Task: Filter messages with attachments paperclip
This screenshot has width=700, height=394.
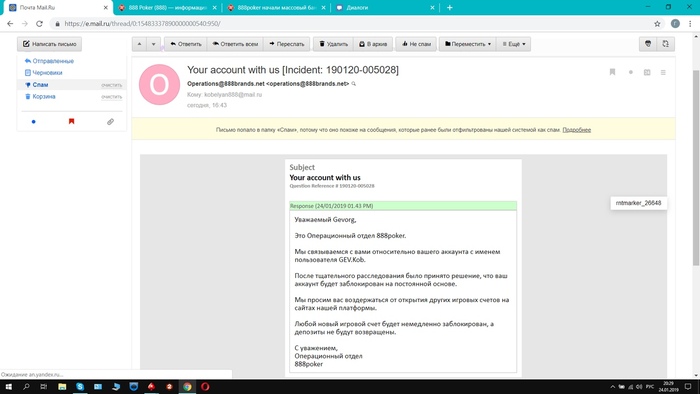Action: [110, 121]
